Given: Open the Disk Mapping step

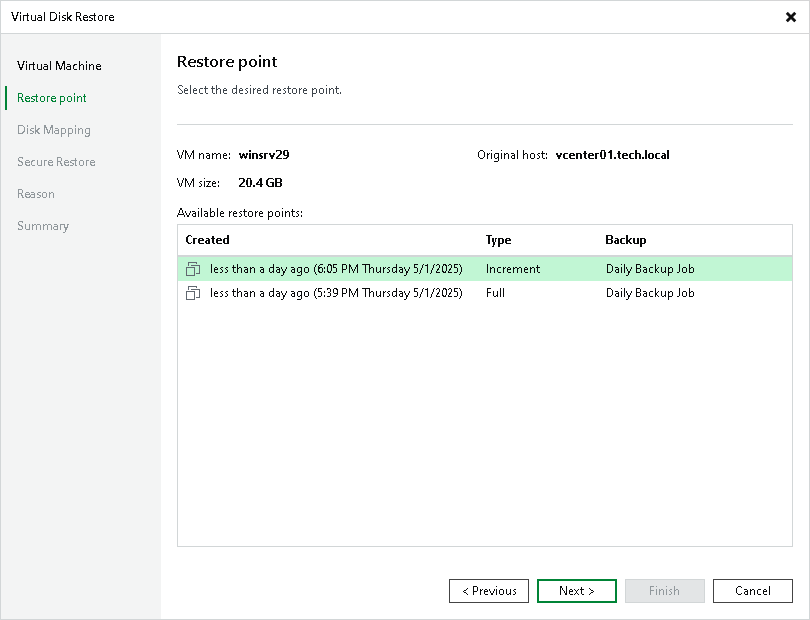Looking at the screenshot, I should tap(53, 129).
